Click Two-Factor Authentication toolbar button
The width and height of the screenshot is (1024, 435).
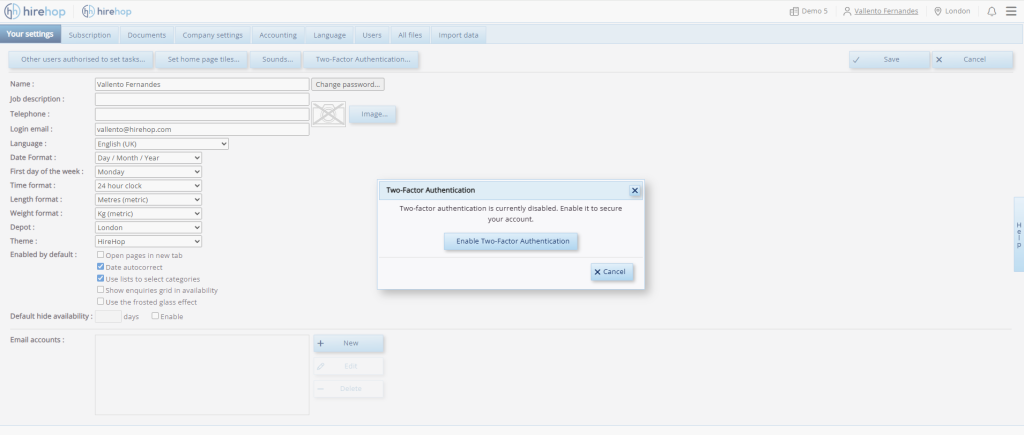pos(361,59)
